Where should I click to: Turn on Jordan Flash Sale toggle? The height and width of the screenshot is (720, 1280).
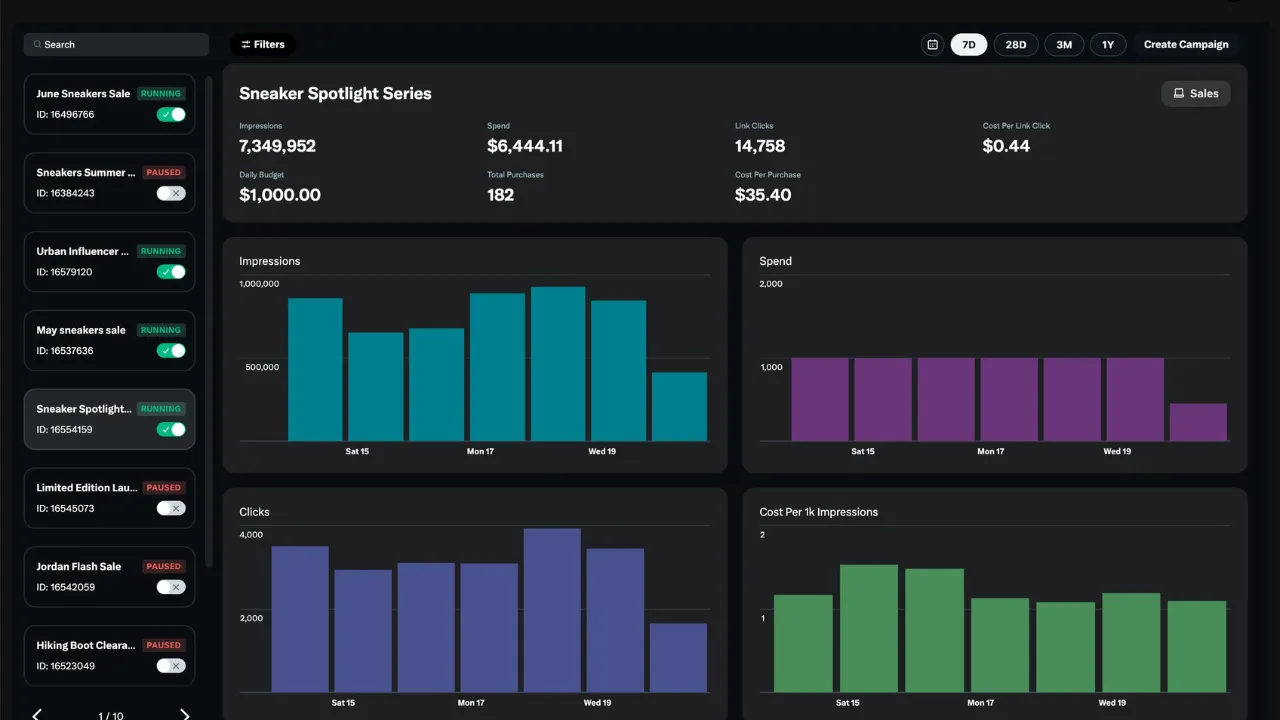click(171, 587)
